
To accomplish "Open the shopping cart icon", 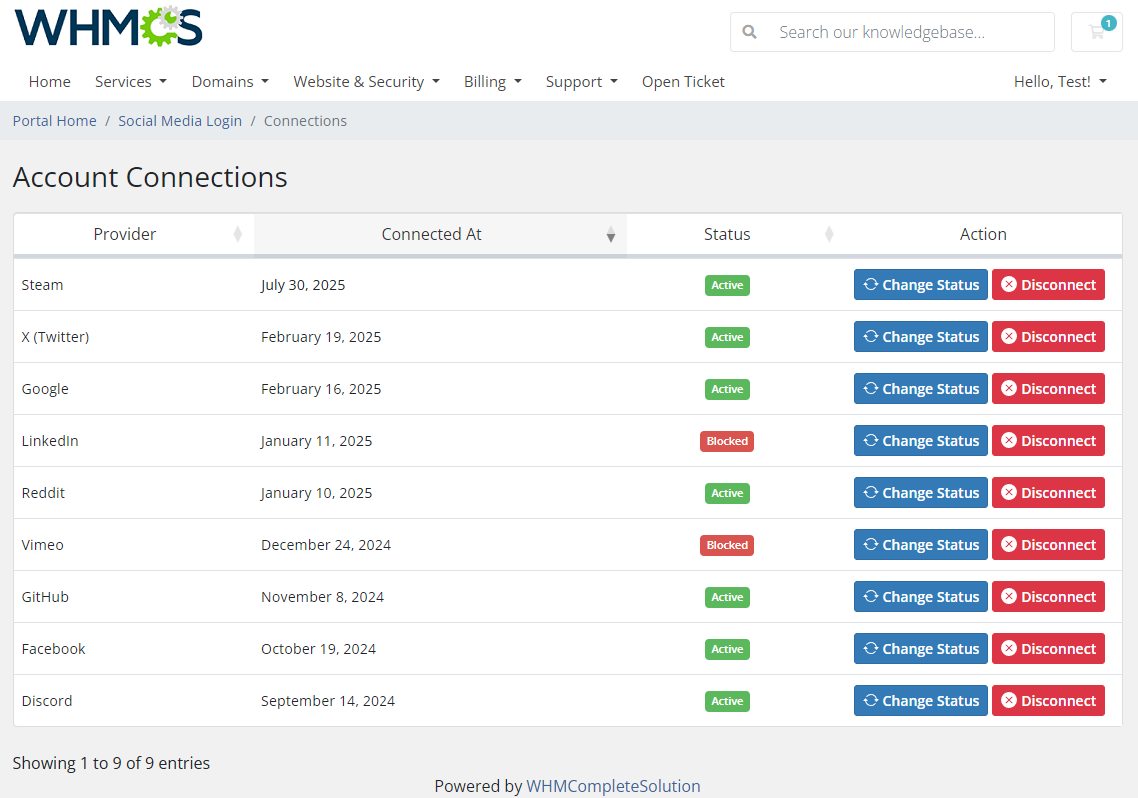I will [1096, 32].
